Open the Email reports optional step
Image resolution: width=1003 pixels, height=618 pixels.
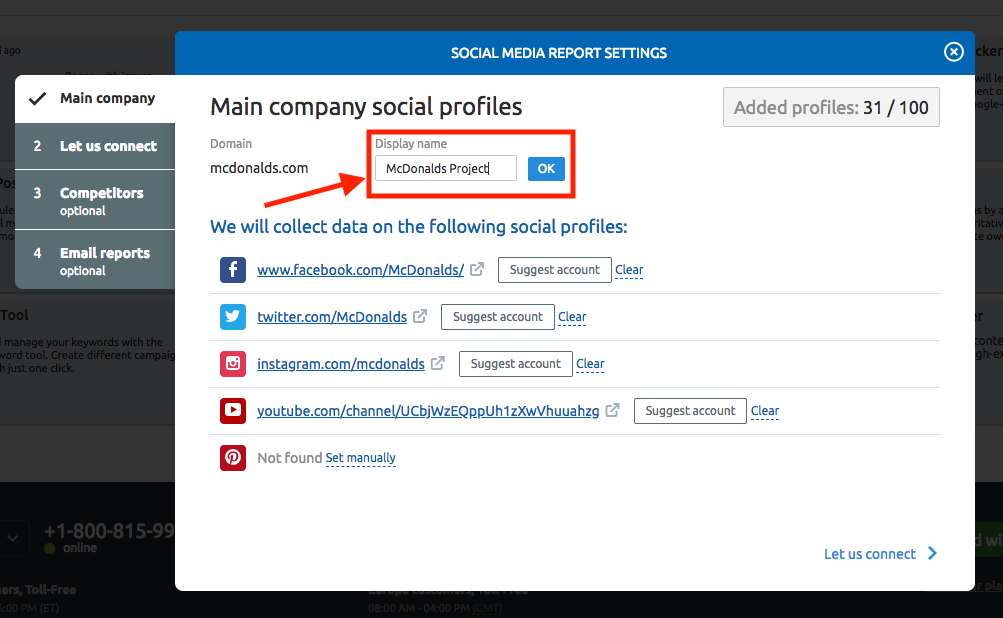pyautogui.click(x=95, y=260)
